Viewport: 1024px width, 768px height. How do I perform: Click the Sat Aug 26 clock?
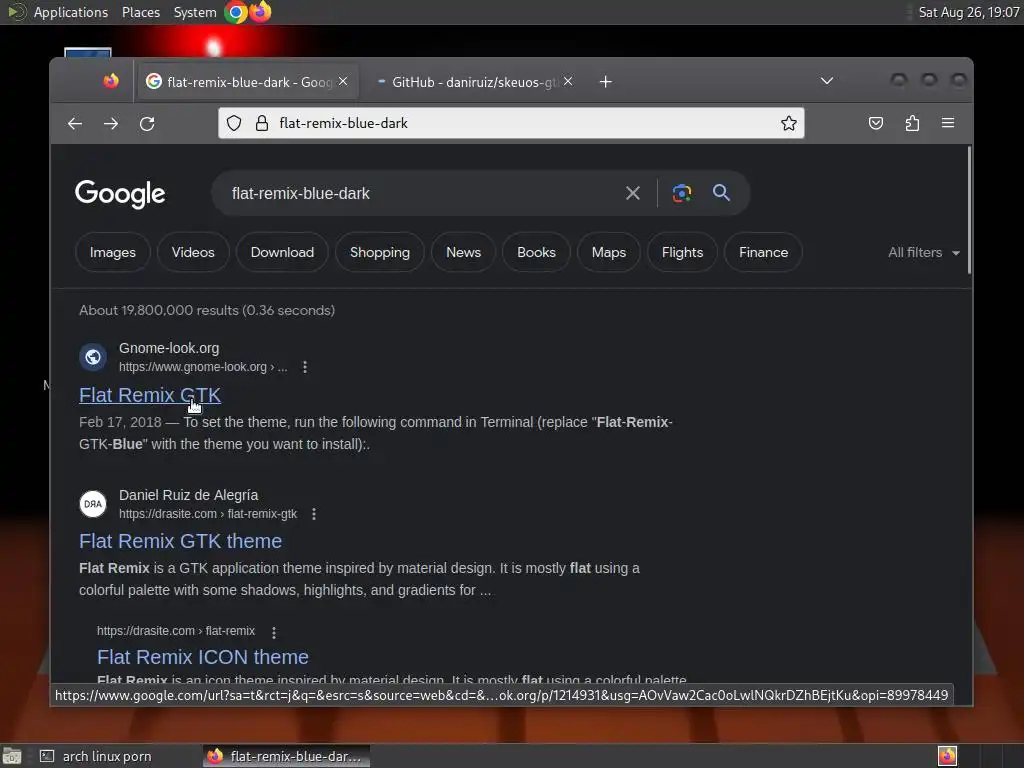[x=968, y=12]
